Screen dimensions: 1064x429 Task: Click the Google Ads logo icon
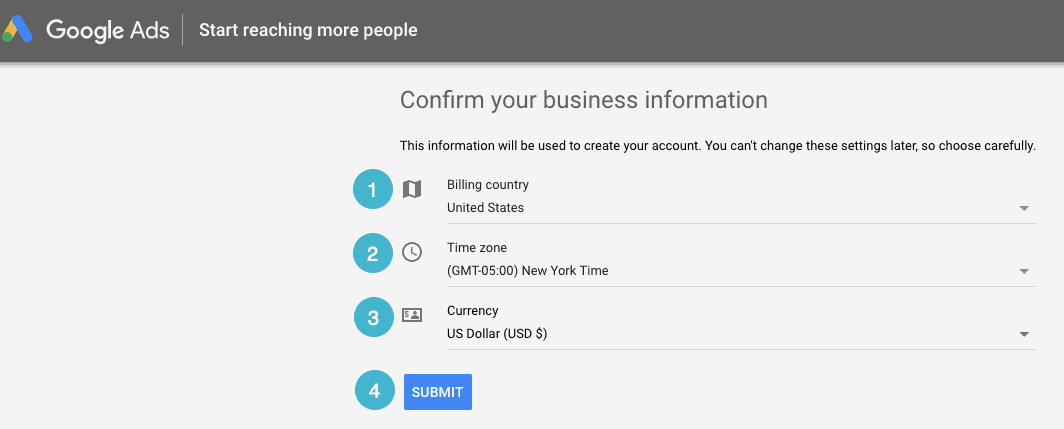tap(18, 30)
